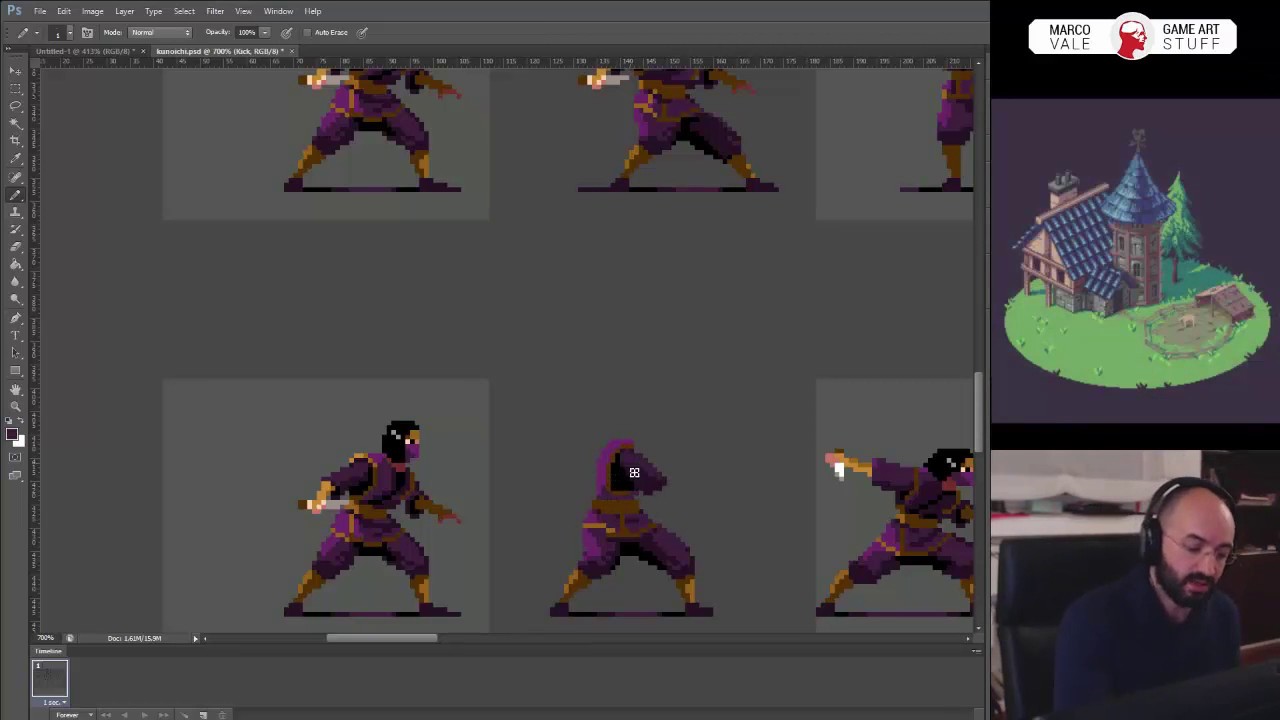Select the Hand tool
1280x720 pixels.
pyautogui.click(x=15, y=389)
